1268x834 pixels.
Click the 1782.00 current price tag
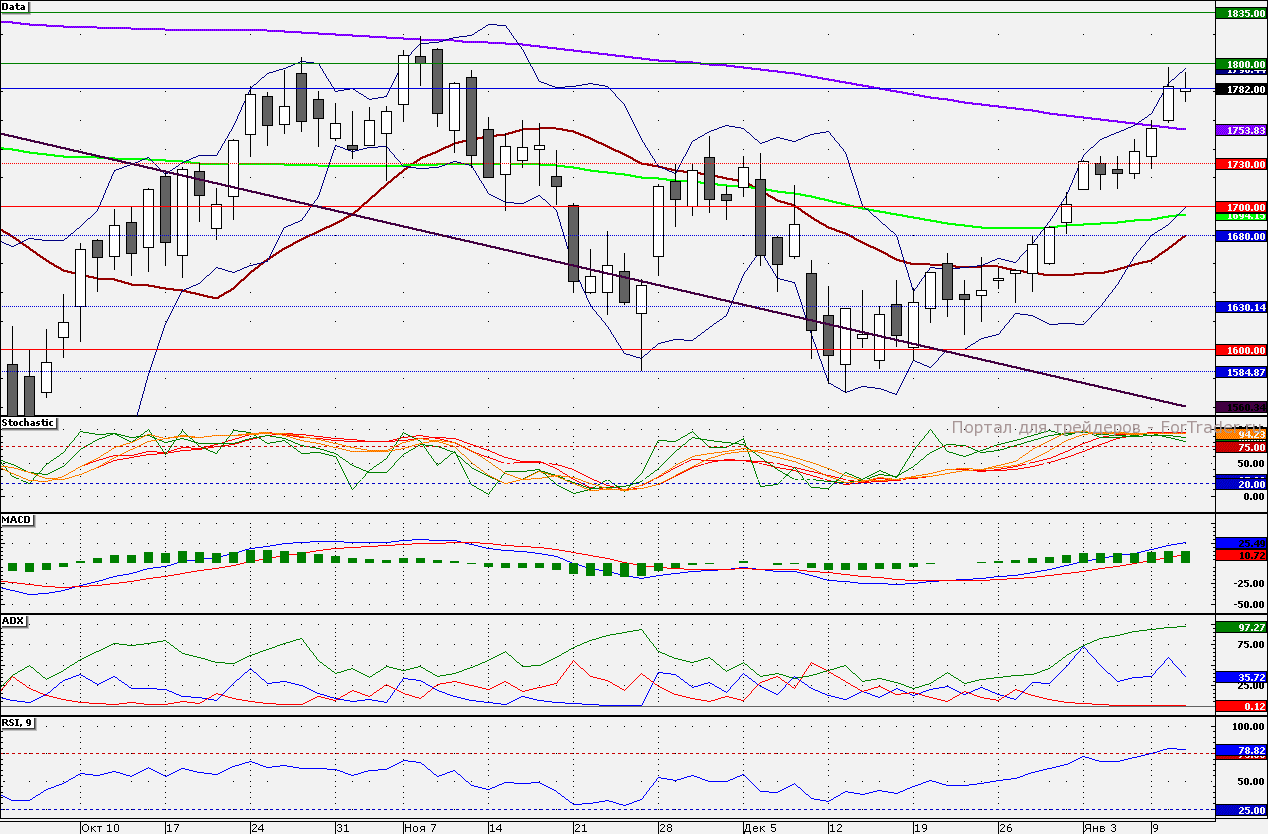click(x=1241, y=89)
